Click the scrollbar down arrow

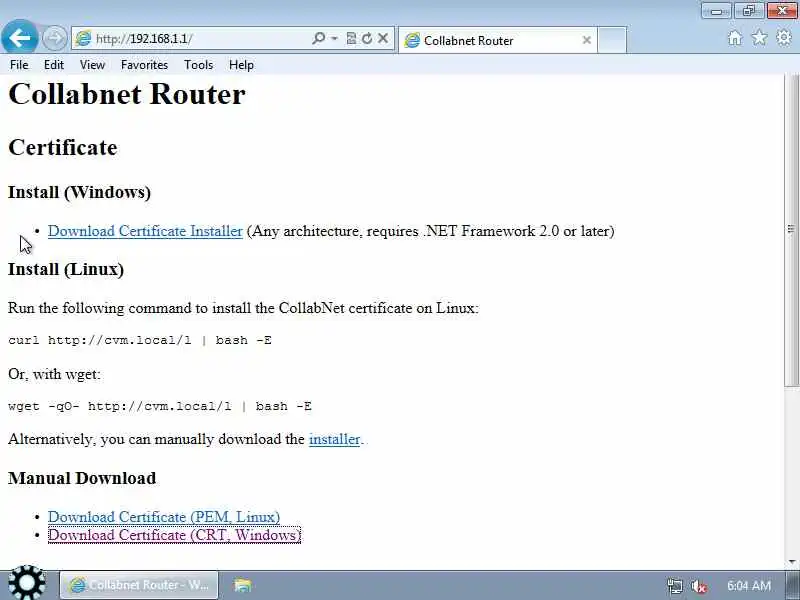(792, 562)
